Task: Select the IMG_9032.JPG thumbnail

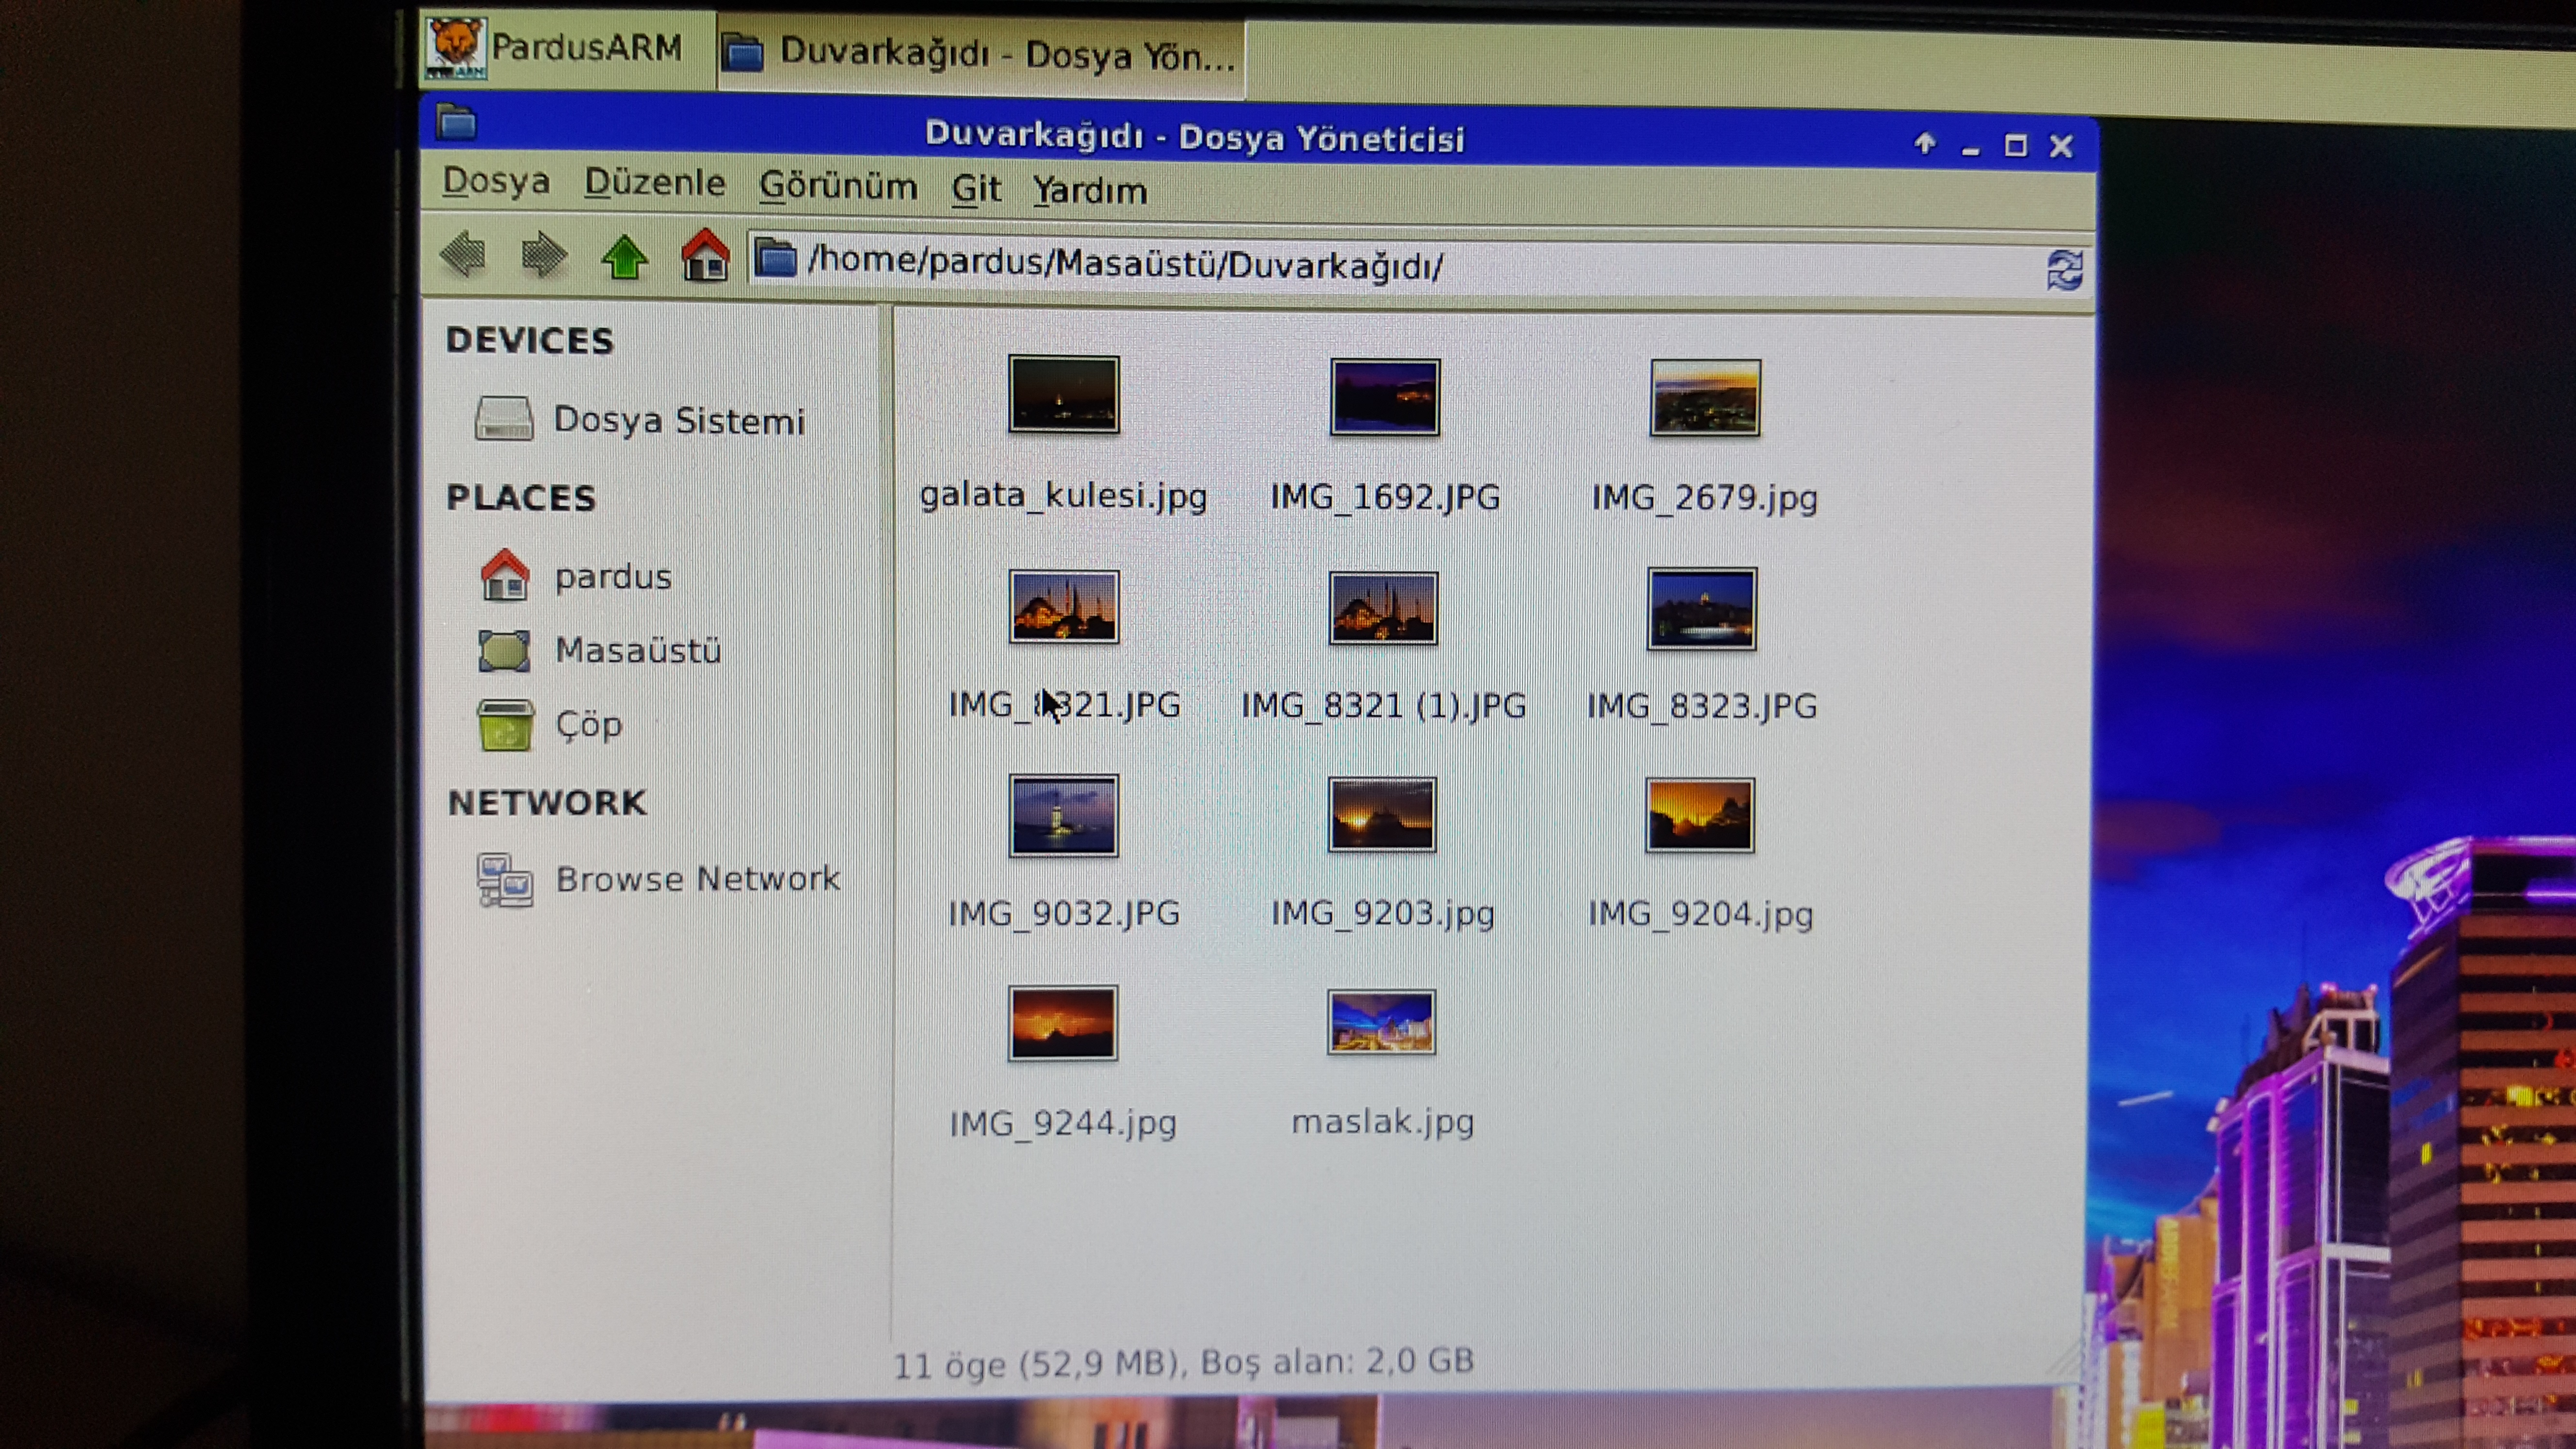Action: [1063, 816]
